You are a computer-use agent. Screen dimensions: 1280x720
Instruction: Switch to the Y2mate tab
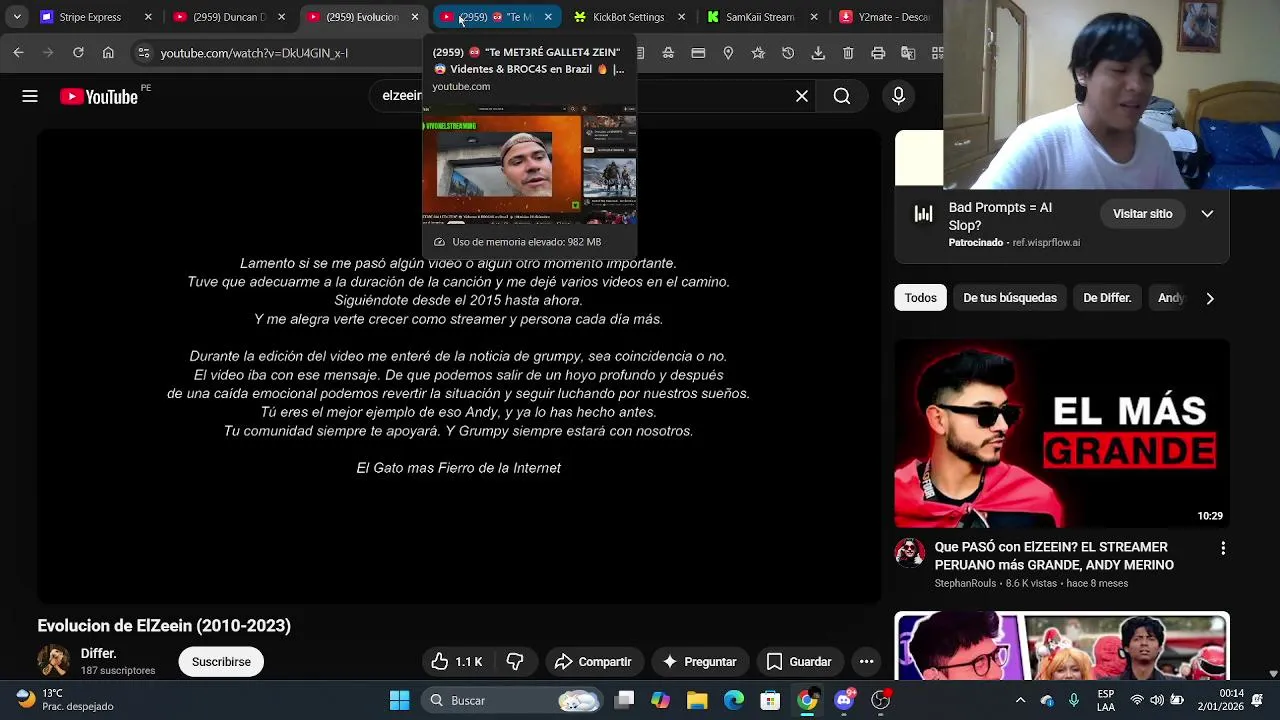pos(886,17)
